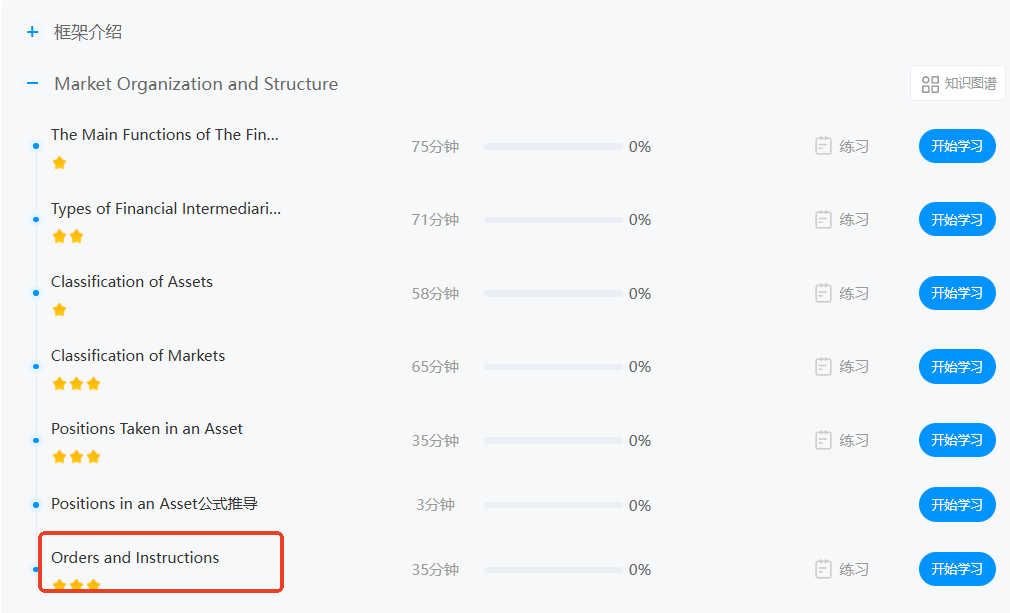Click the Market Organization and Structure heading
Image resolution: width=1010 pixels, height=613 pixels.
pos(196,84)
